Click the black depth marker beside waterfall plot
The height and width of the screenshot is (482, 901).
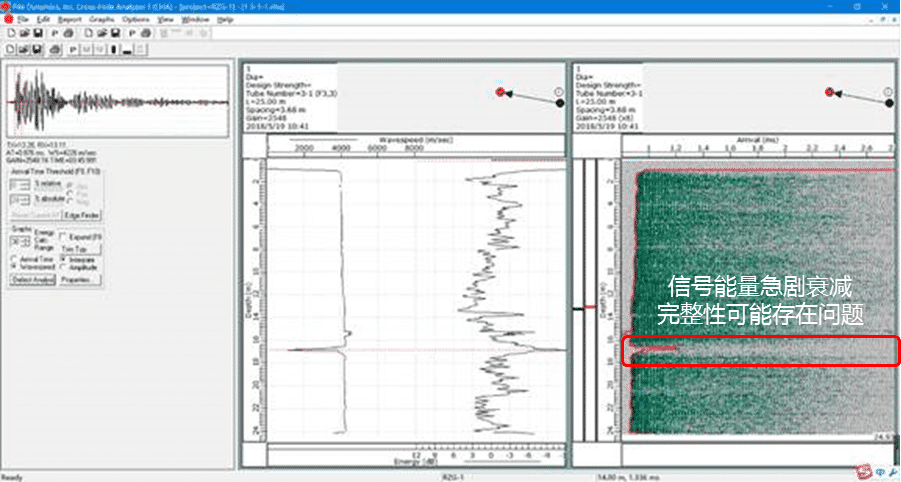577,309
